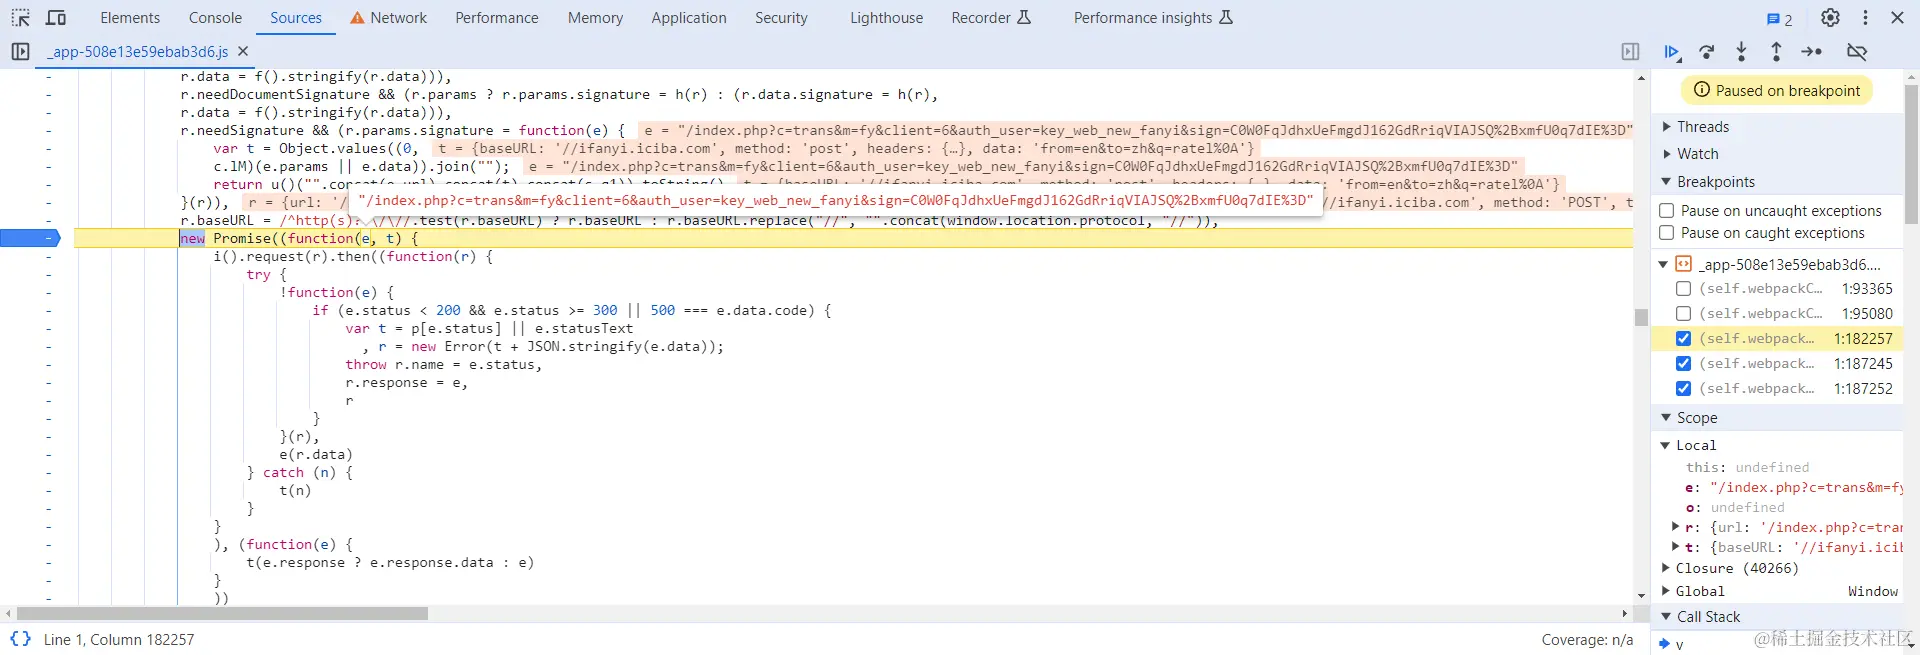Expand the t variable object in Local scope
Screen dimensions: 1920x655
[1676, 547]
